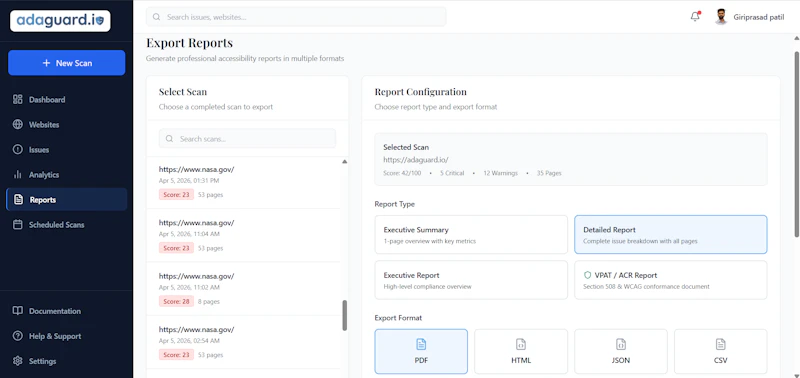Choose JSON export format
The width and height of the screenshot is (800, 378).
620,351
